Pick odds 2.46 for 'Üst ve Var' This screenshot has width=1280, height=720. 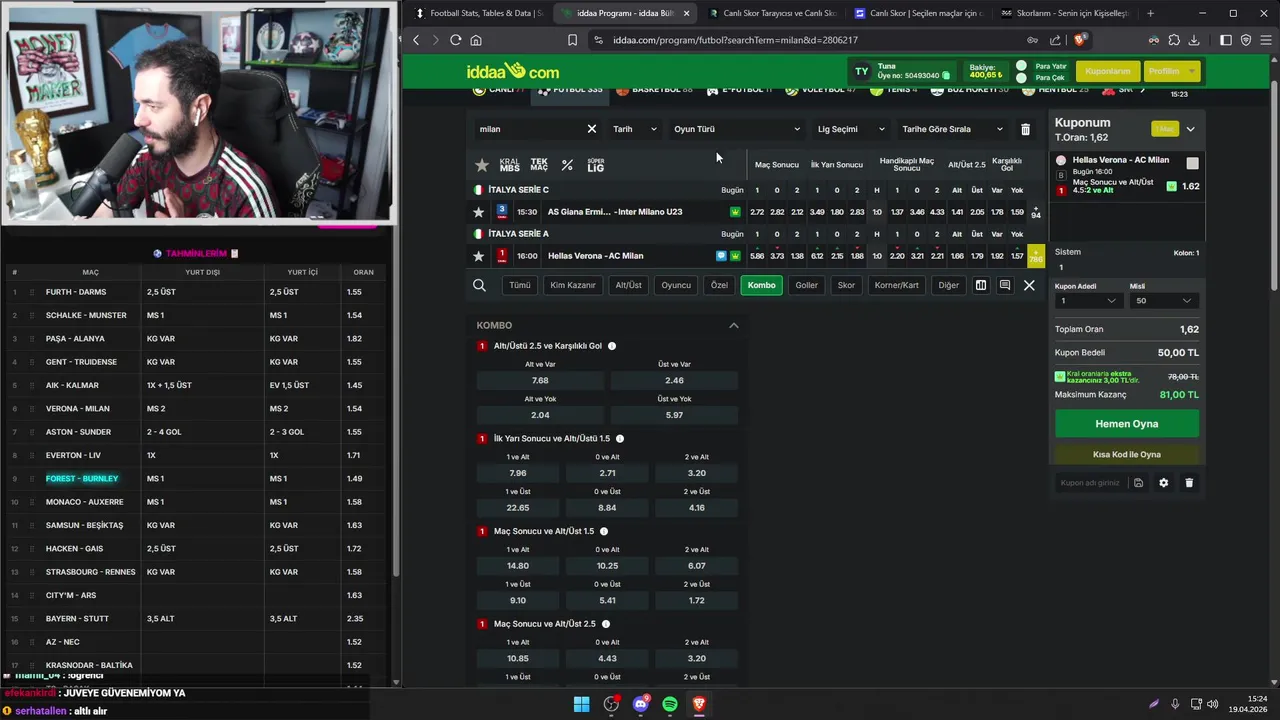674,380
